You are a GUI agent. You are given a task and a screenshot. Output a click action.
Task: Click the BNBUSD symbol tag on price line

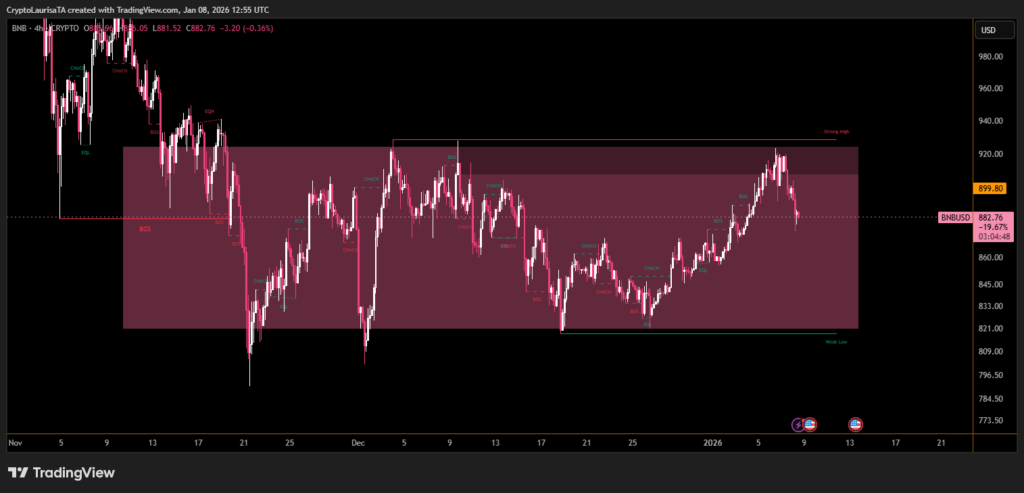click(954, 217)
